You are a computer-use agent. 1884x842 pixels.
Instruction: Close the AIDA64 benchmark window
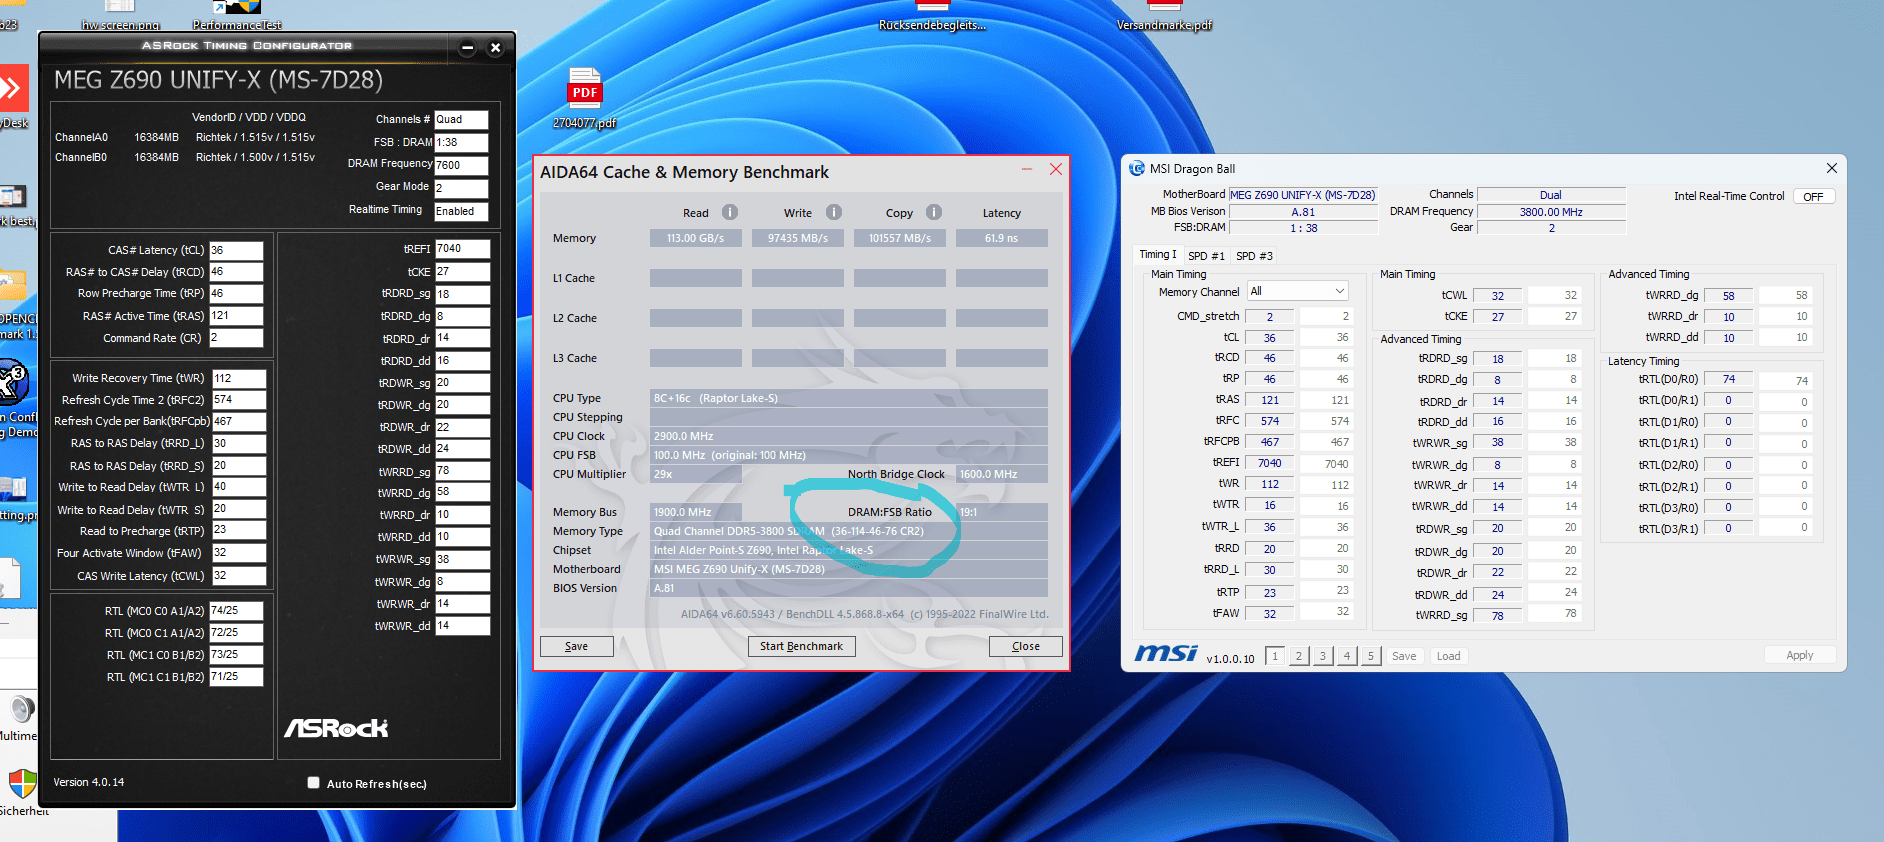point(1055,170)
